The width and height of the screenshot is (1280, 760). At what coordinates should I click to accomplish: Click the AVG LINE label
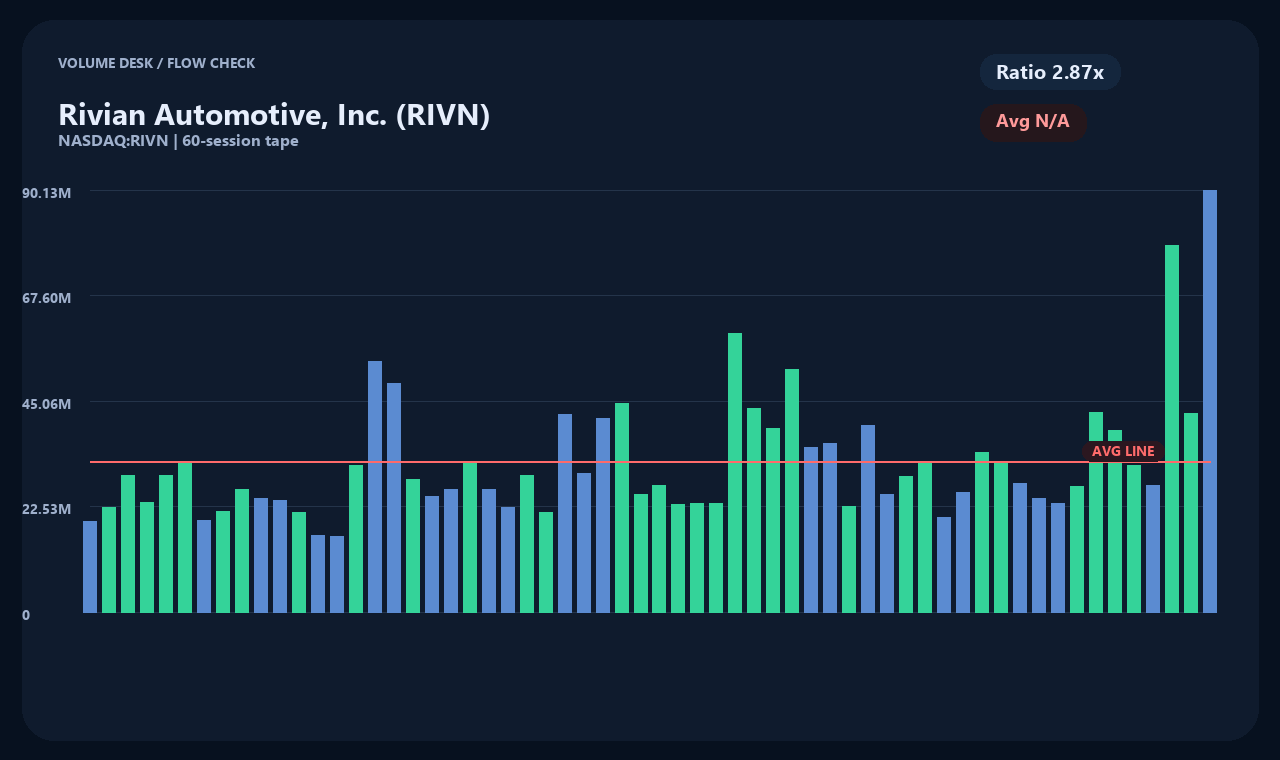1123,451
